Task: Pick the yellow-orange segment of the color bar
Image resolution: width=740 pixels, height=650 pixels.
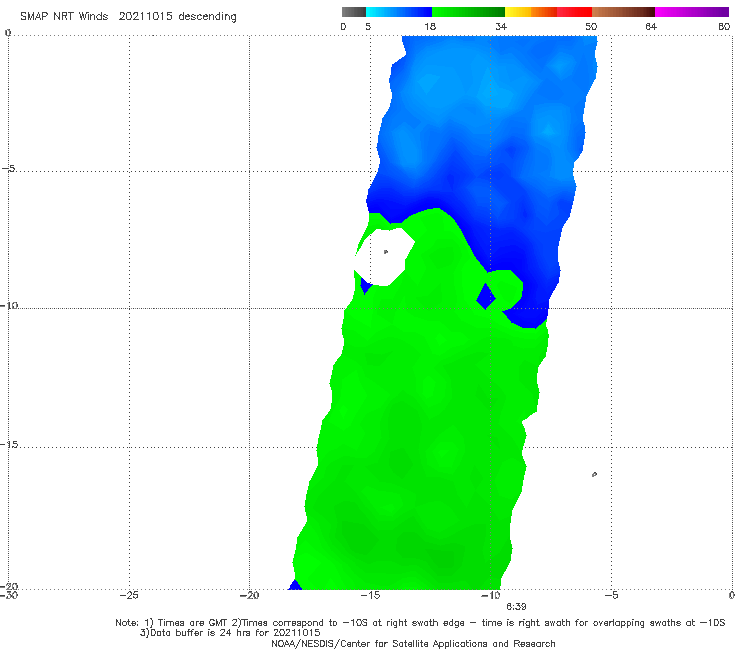Action: (531, 12)
